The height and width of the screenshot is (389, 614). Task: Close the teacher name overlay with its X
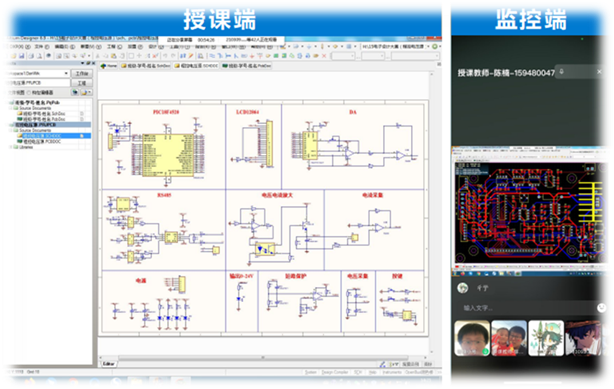599,72
